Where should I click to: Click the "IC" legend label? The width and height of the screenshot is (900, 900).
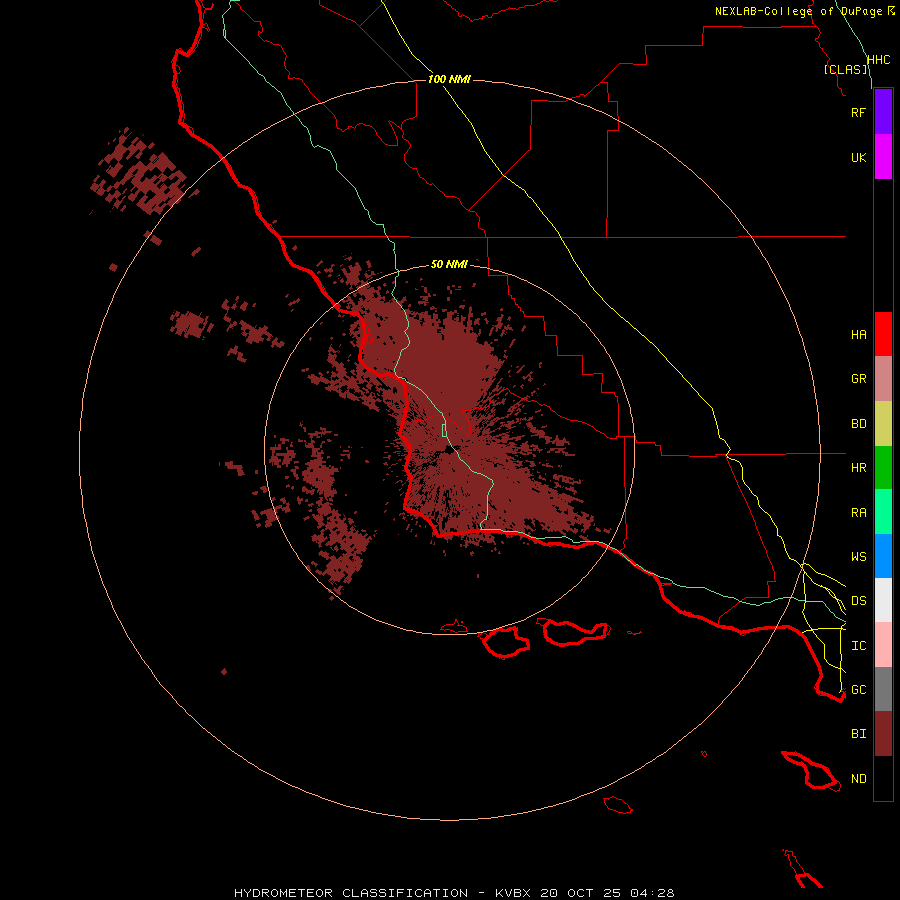[858, 646]
